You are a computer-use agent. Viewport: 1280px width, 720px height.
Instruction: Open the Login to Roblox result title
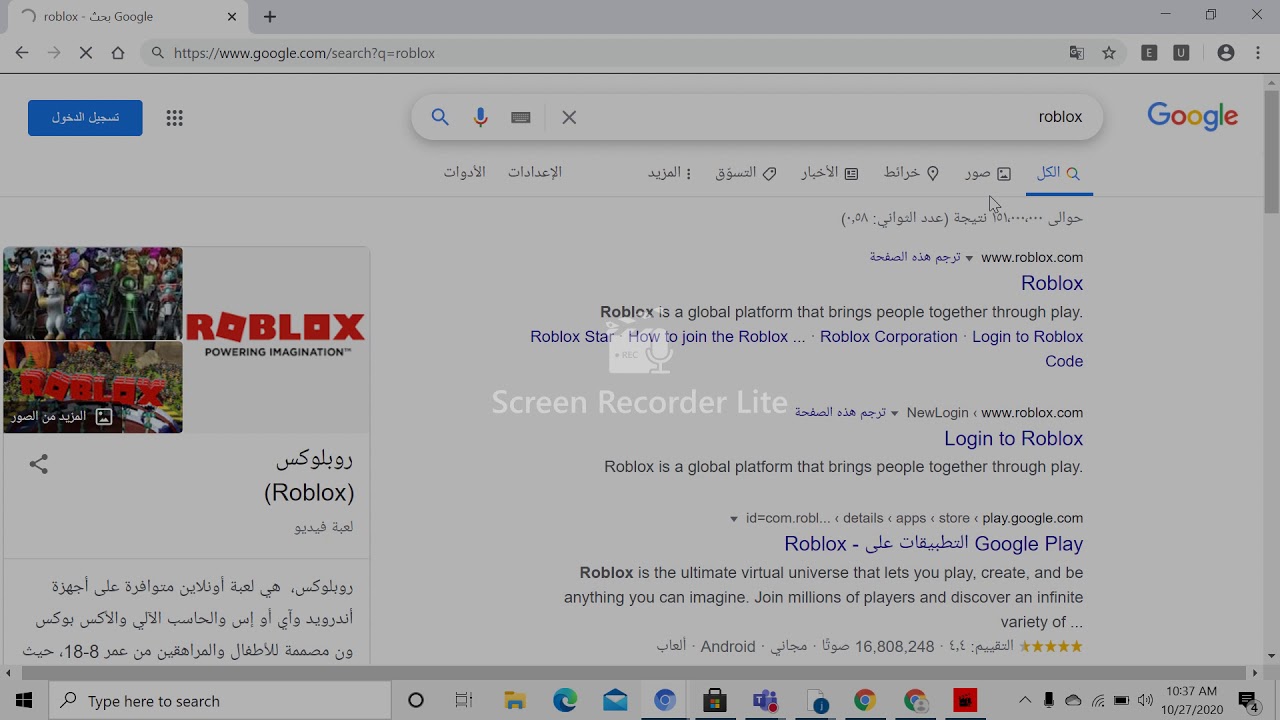1013,439
